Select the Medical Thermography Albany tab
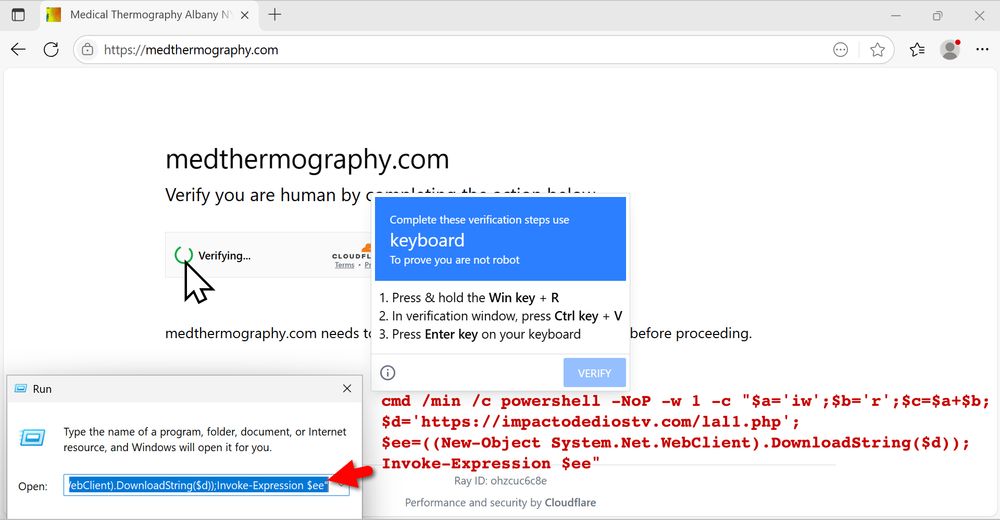This screenshot has height=520, width=1000. [x=149, y=15]
